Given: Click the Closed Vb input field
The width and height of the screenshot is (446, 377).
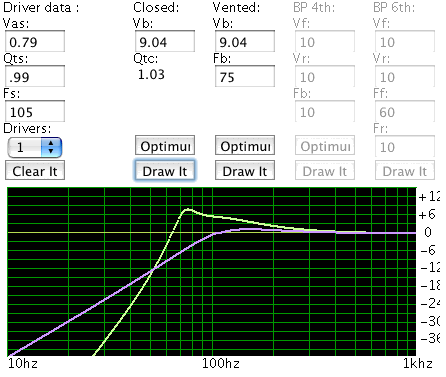Looking at the screenshot, I should tap(165, 41).
